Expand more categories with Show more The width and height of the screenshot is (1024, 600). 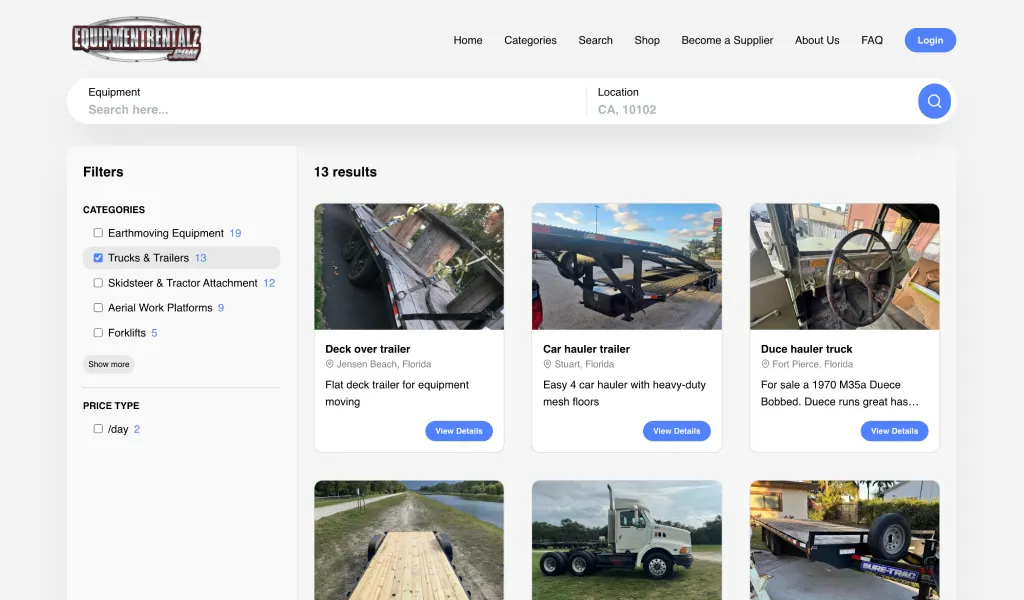pyautogui.click(x=108, y=364)
